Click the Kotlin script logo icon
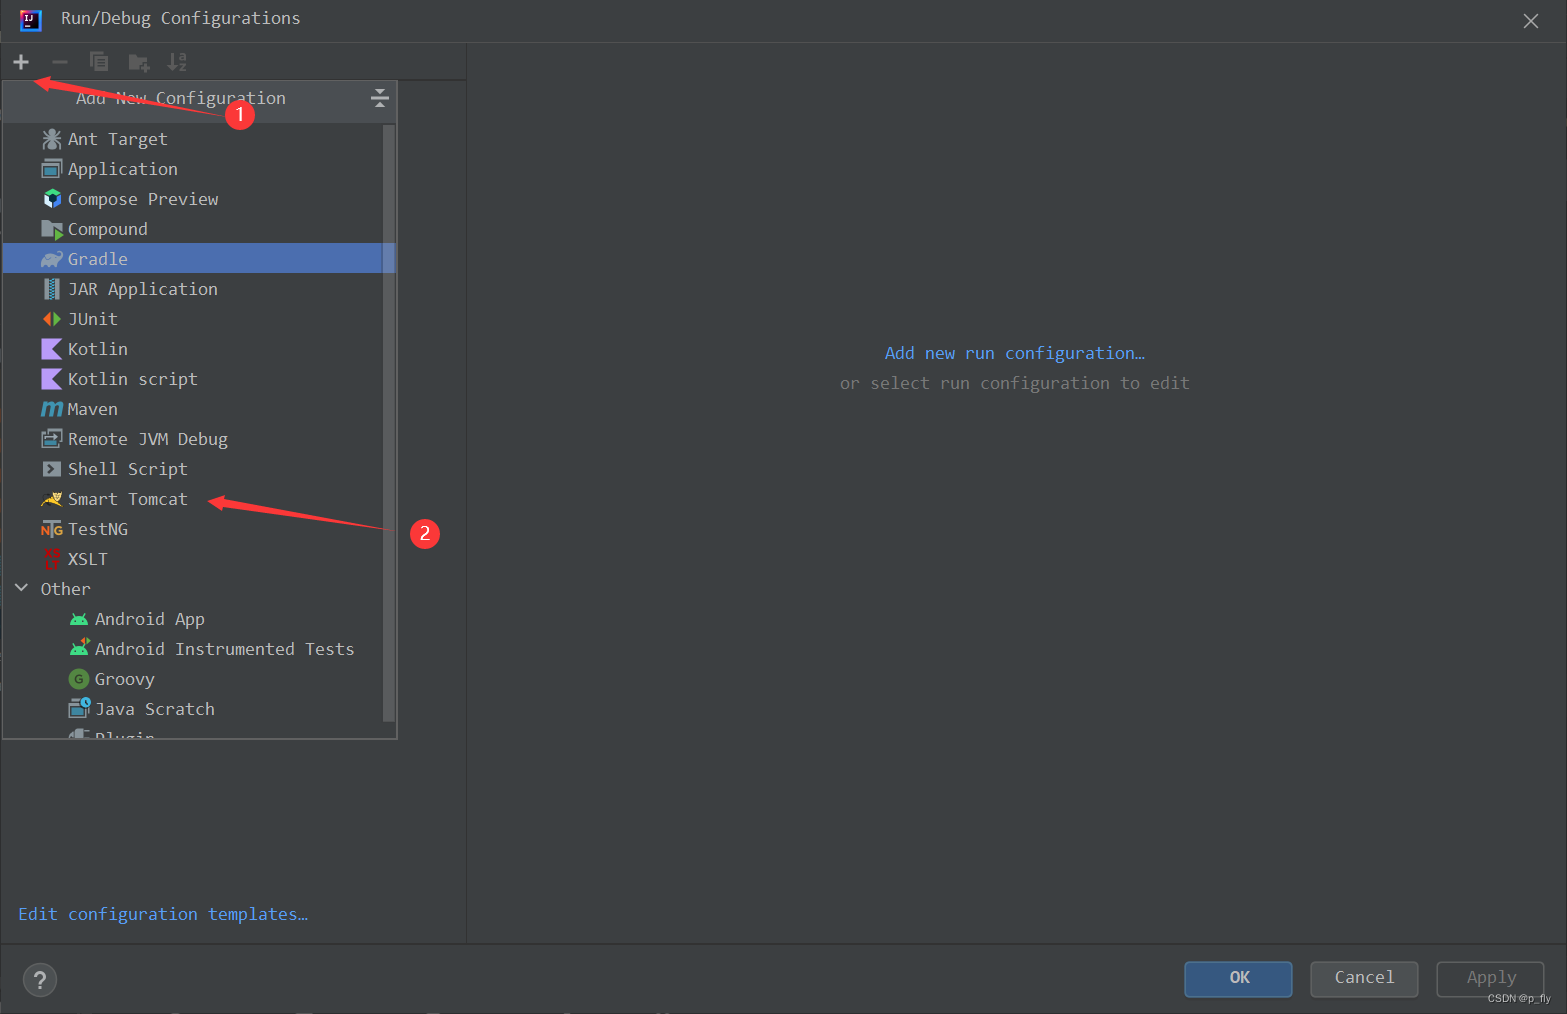1567x1014 pixels. point(52,379)
